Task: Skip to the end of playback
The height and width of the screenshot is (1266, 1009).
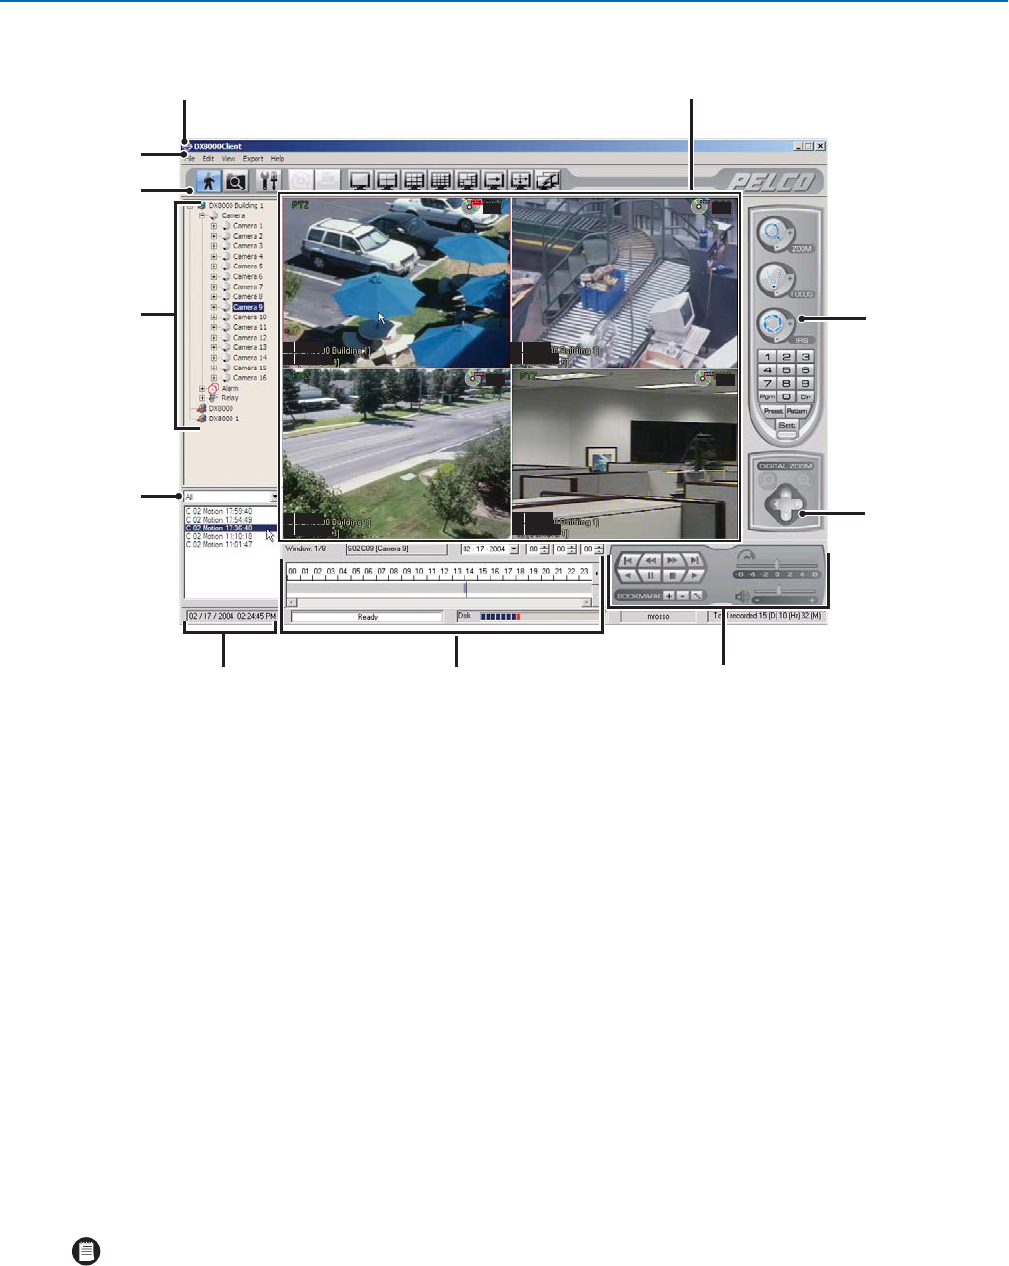Action: [694, 561]
